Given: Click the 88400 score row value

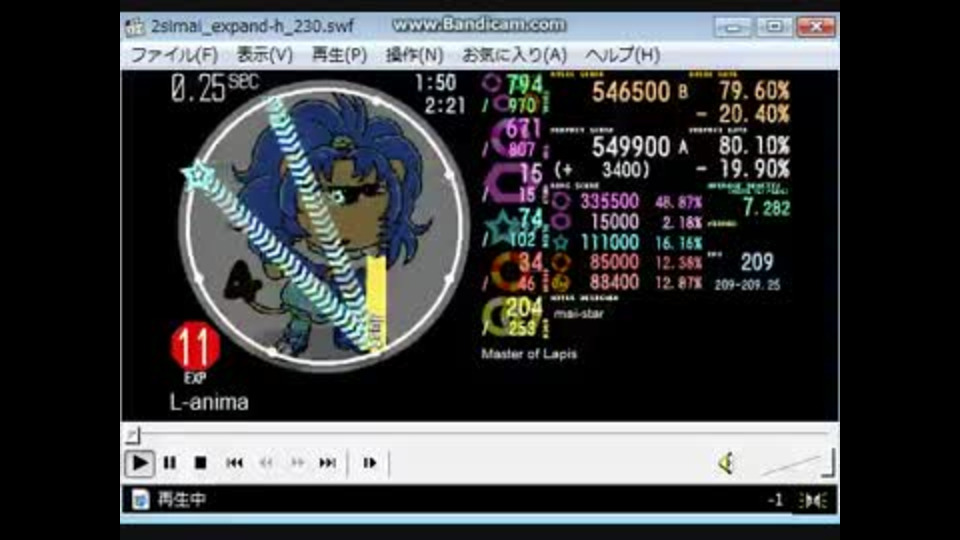Looking at the screenshot, I should (x=614, y=282).
